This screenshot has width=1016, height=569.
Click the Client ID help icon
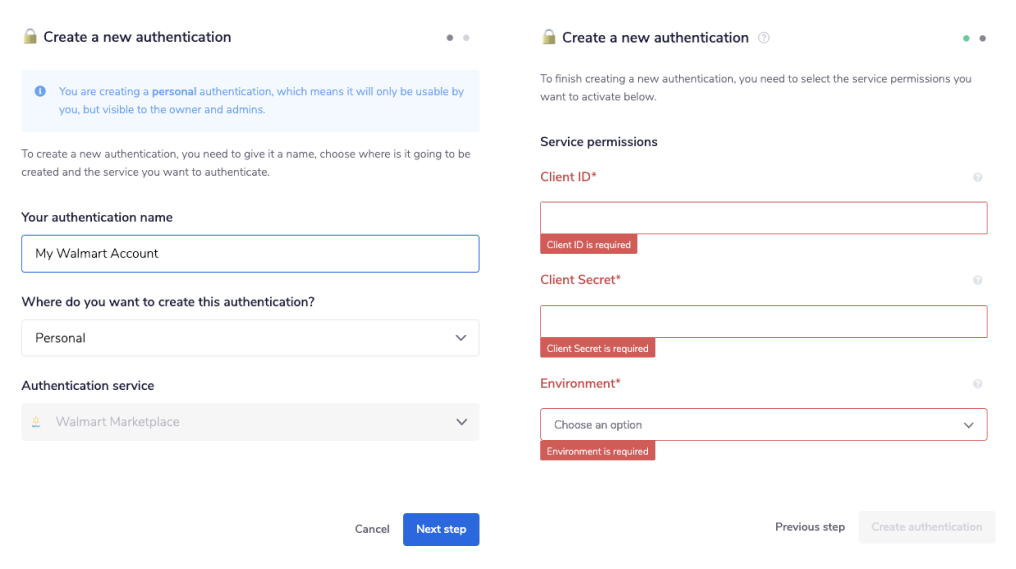pyautogui.click(x=977, y=177)
